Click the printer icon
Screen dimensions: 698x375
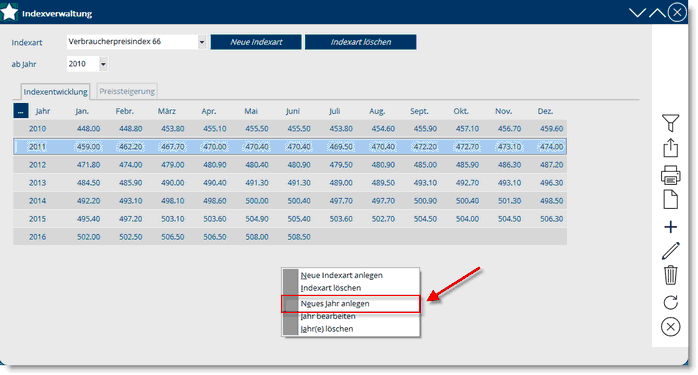click(x=670, y=175)
